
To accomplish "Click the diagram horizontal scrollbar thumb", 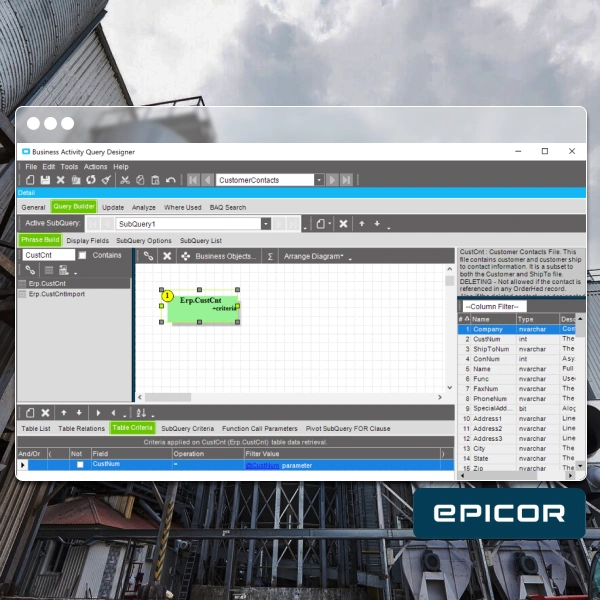I will pos(168,397).
